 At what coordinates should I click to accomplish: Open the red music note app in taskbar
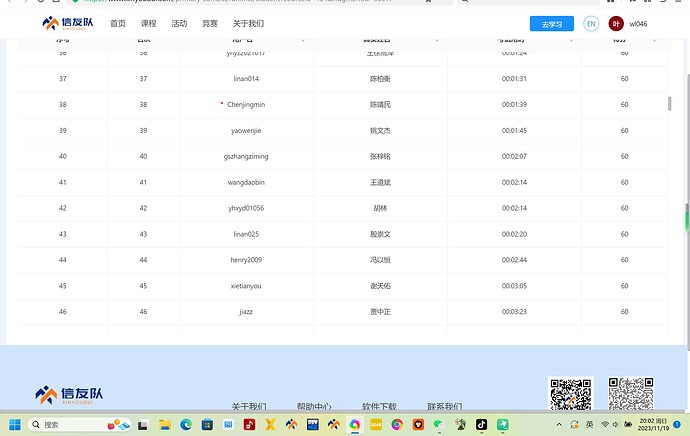point(249,425)
